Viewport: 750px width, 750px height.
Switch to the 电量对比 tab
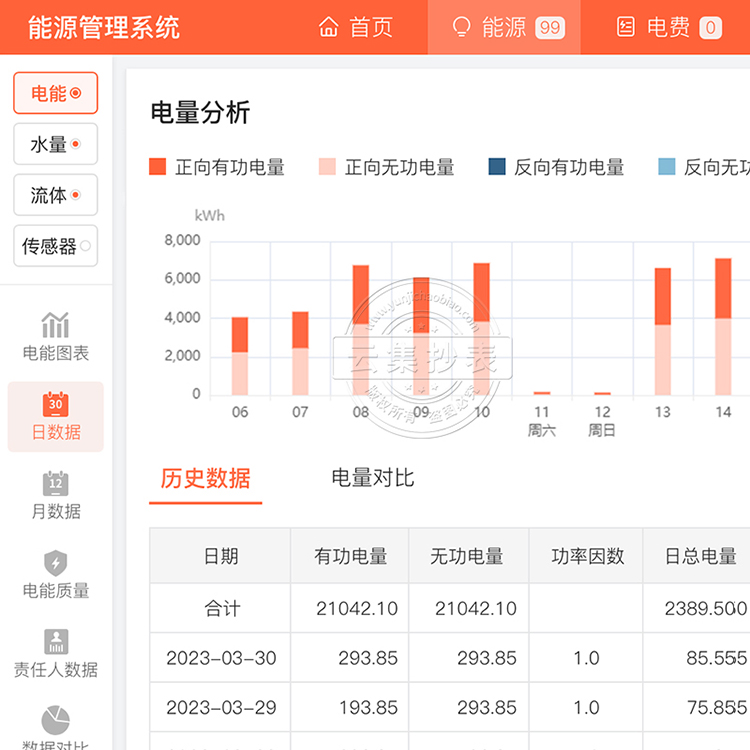tap(372, 478)
